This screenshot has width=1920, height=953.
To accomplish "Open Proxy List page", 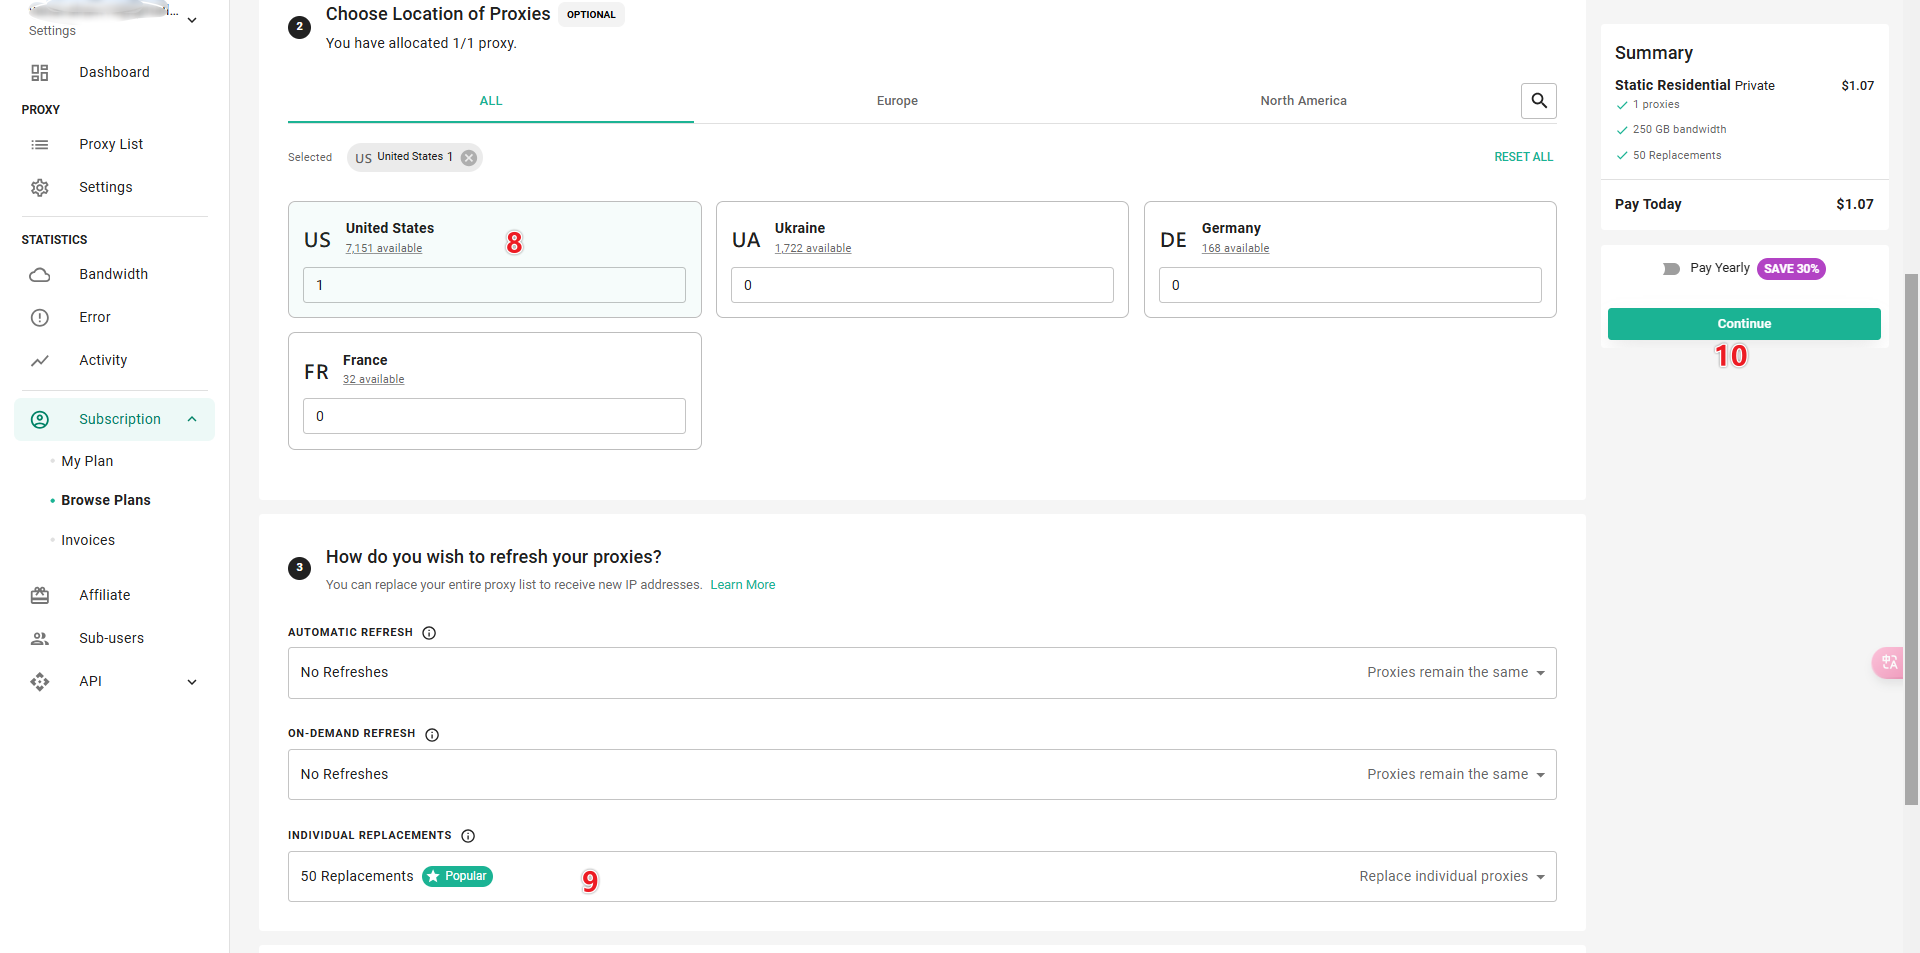I will pyautogui.click(x=111, y=145).
